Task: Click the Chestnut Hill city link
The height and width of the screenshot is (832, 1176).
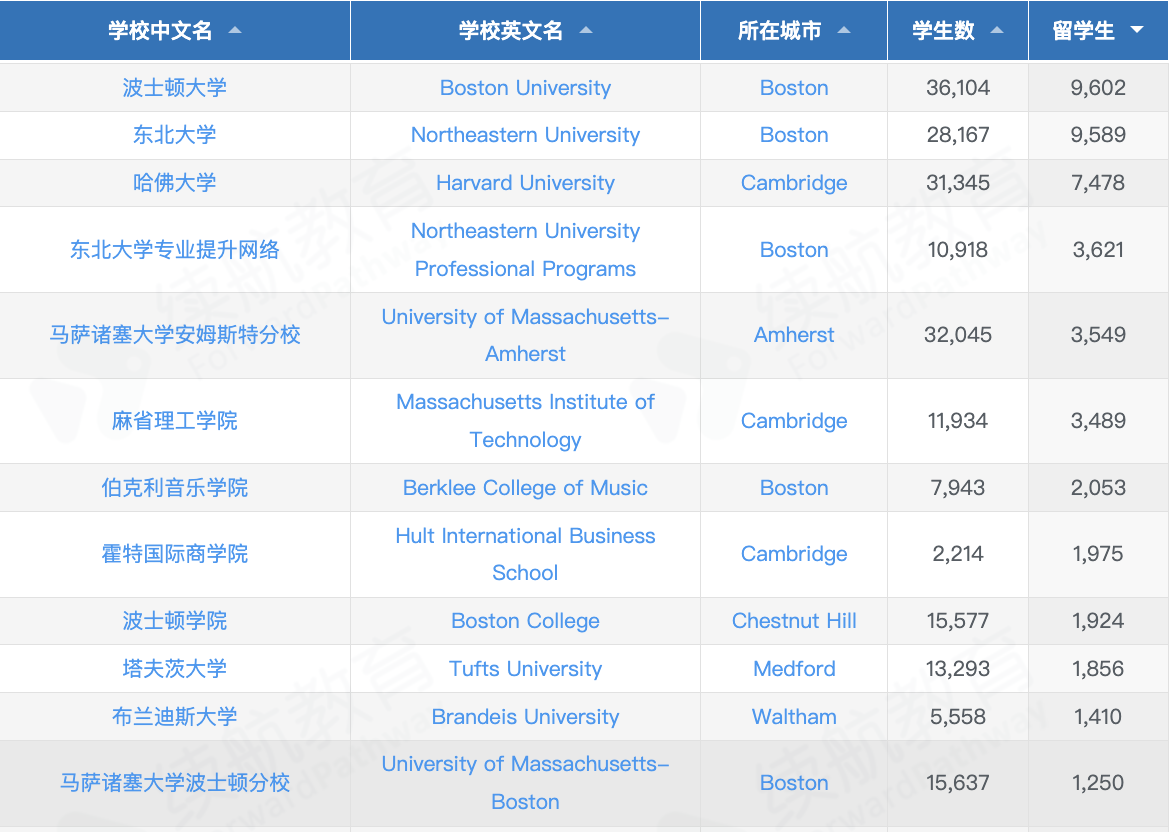Action: [794, 621]
